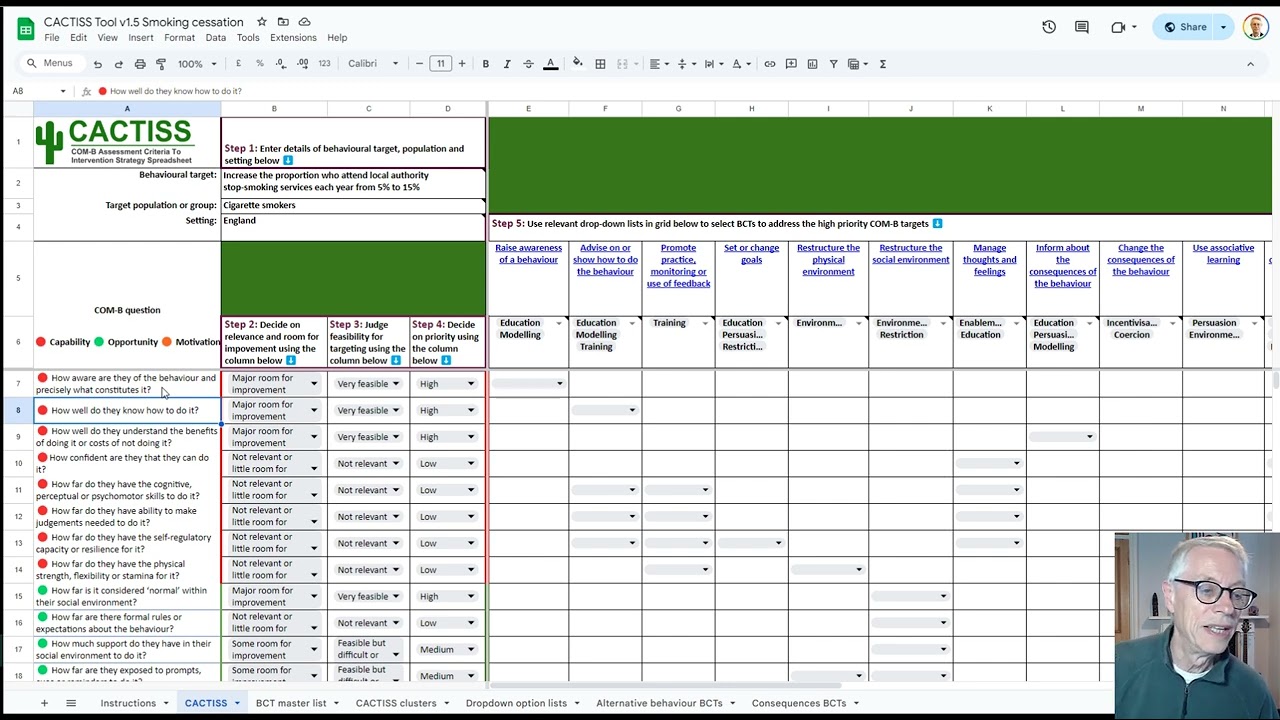Screen dimensions: 1280x720
Task: Open the Calibri font dropdown
Action: [373, 64]
